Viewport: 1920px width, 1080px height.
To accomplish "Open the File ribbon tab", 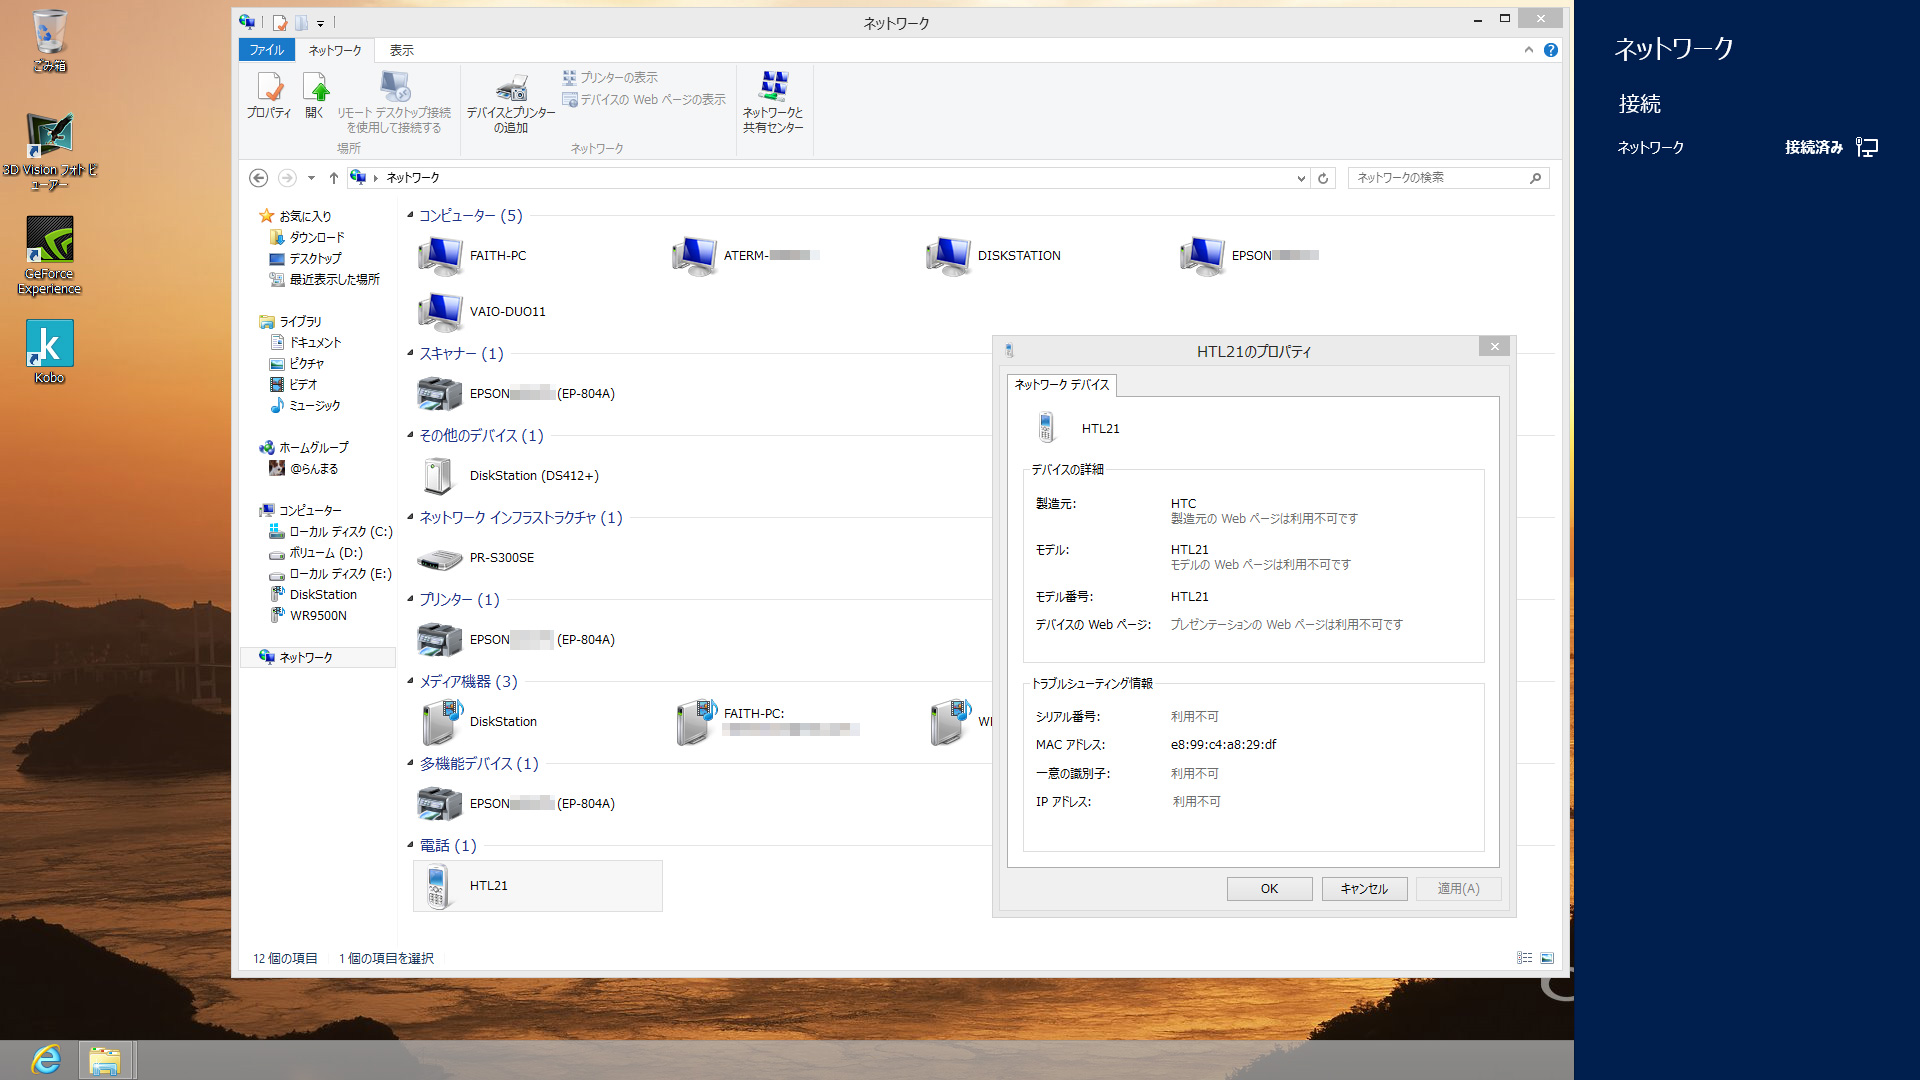I will 266,50.
